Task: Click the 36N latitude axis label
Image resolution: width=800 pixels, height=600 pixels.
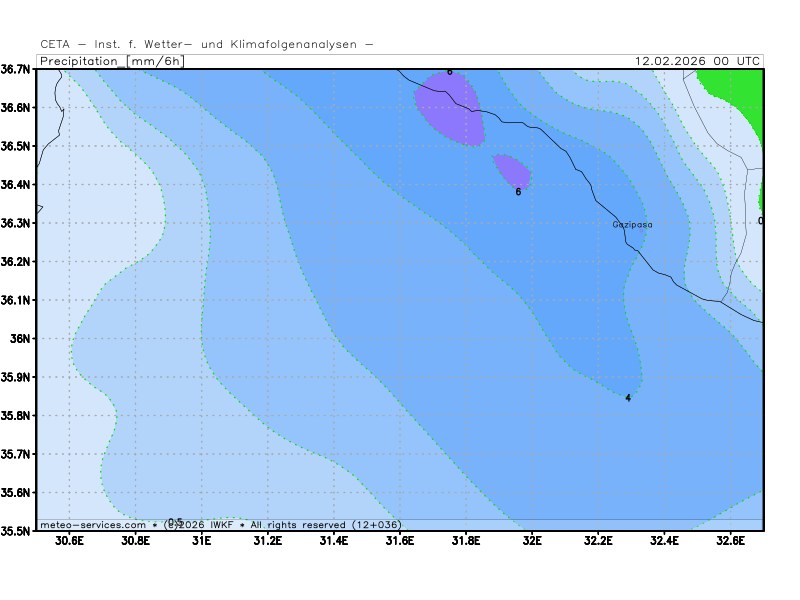Action: [x=22, y=338]
